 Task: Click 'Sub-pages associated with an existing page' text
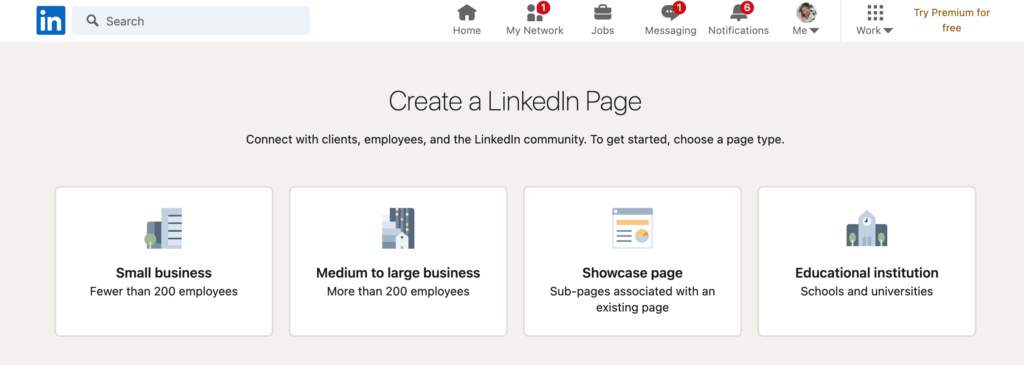[x=632, y=300]
